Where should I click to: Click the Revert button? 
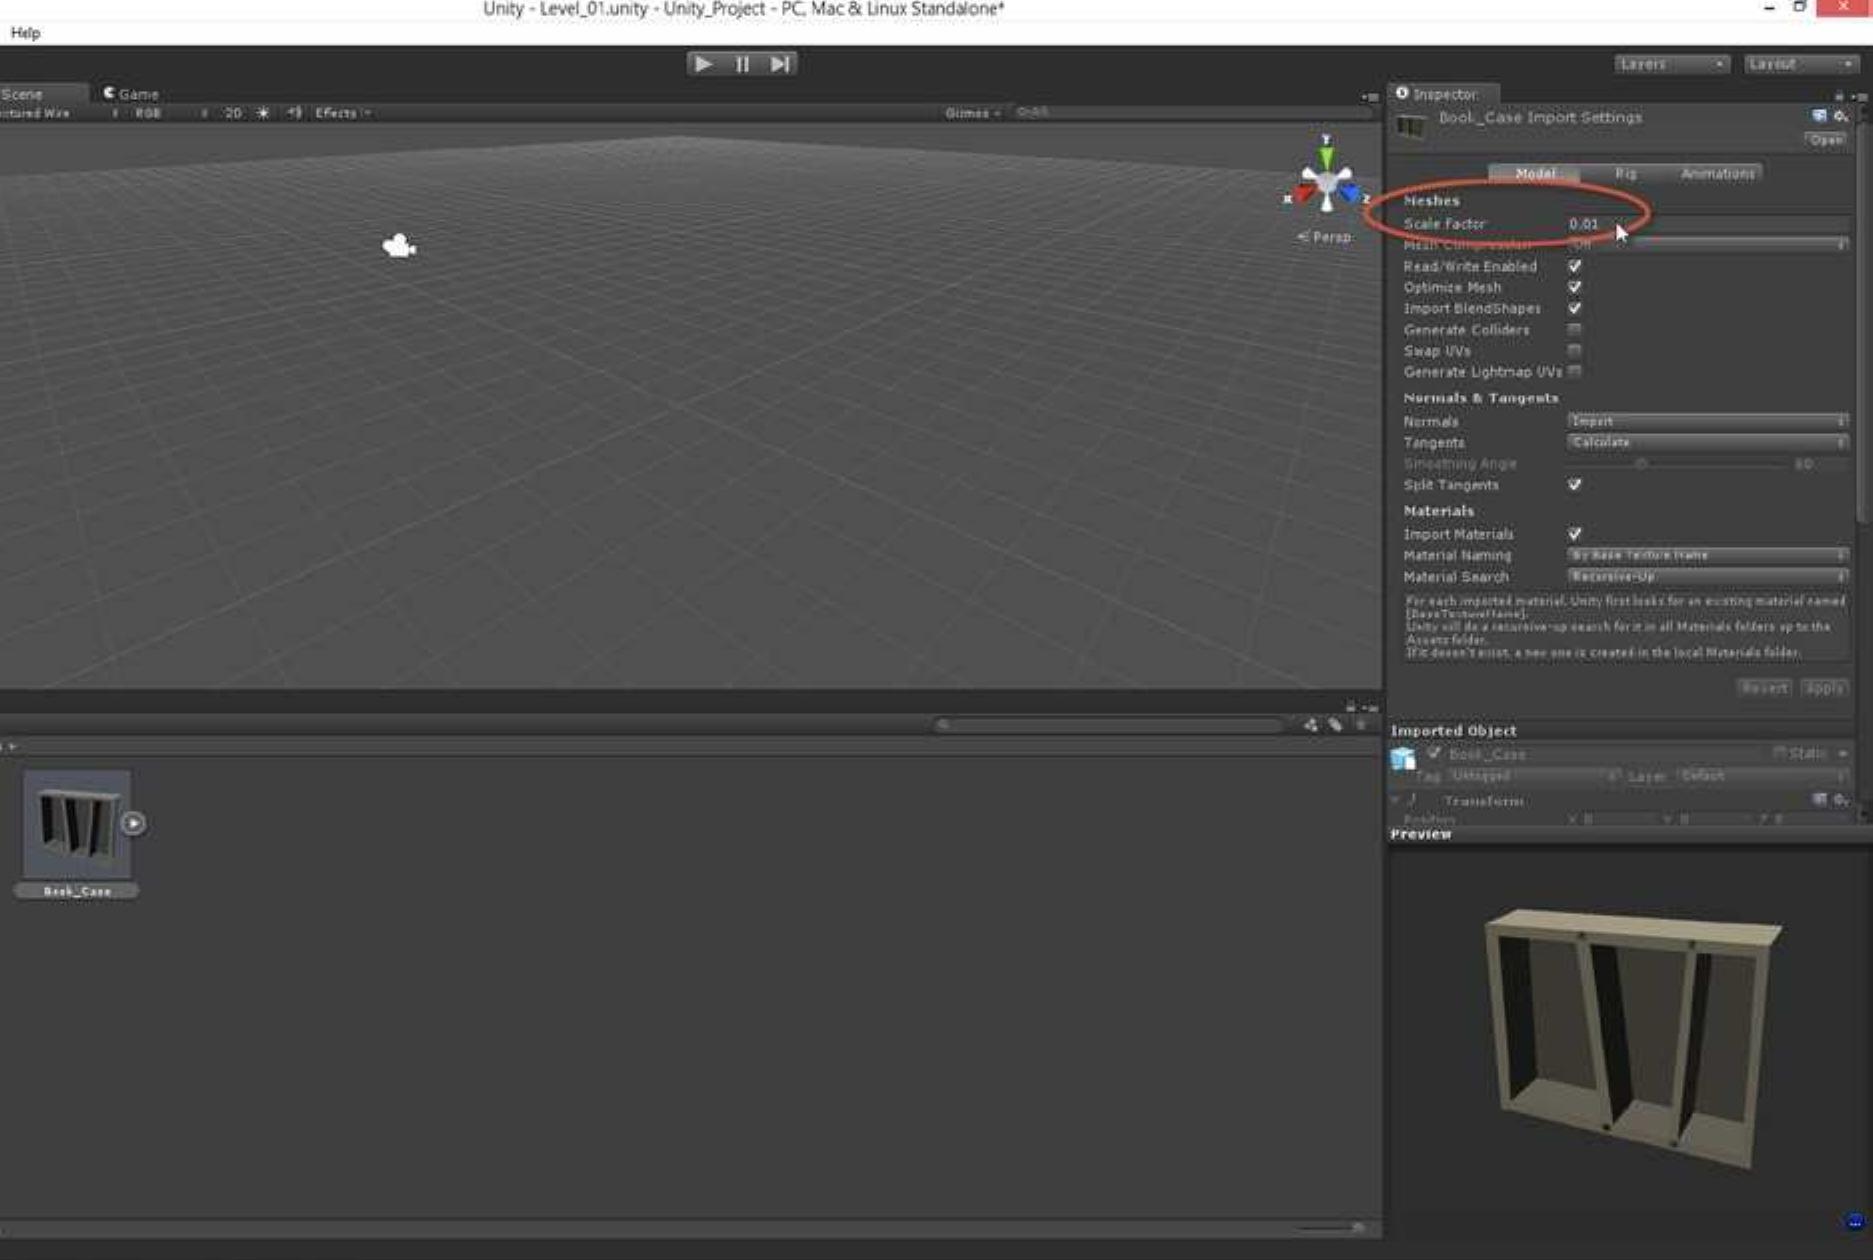[1766, 688]
